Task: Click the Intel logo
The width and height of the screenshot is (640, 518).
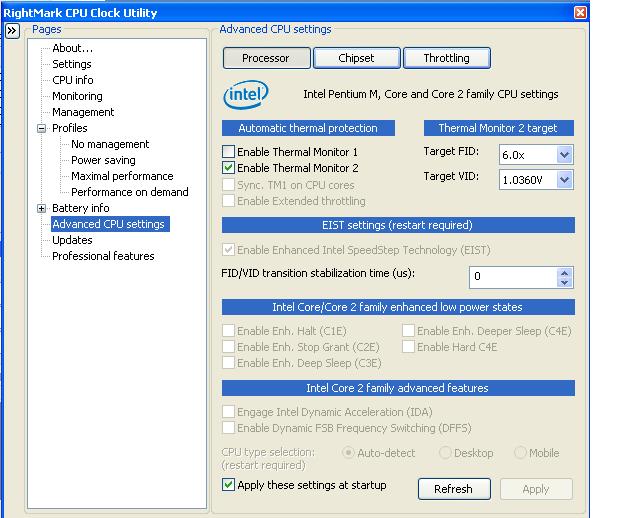Action: coord(246,95)
